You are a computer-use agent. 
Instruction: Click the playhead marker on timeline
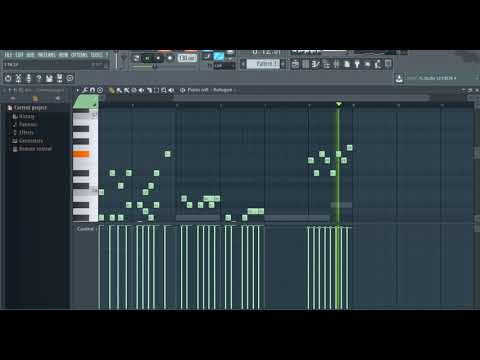click(x=338, y=104)
